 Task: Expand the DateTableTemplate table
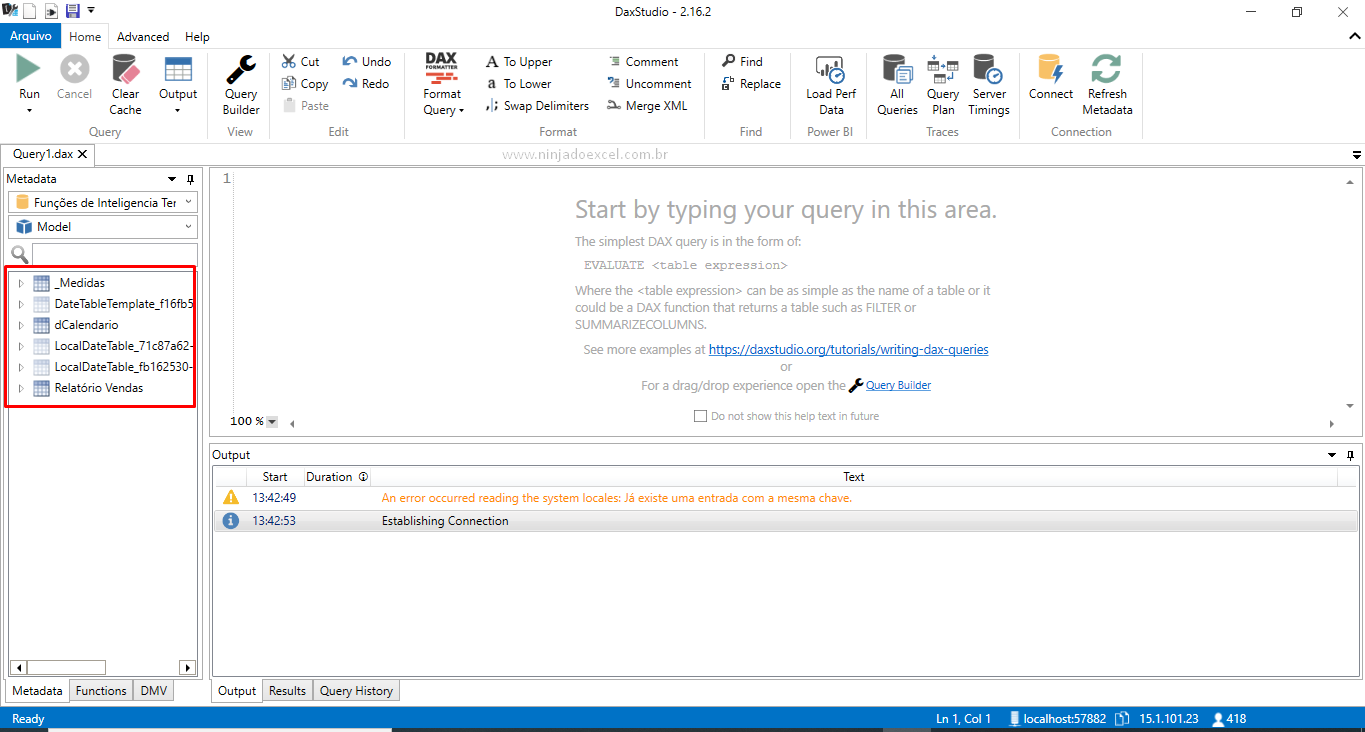tap(20, 304)
